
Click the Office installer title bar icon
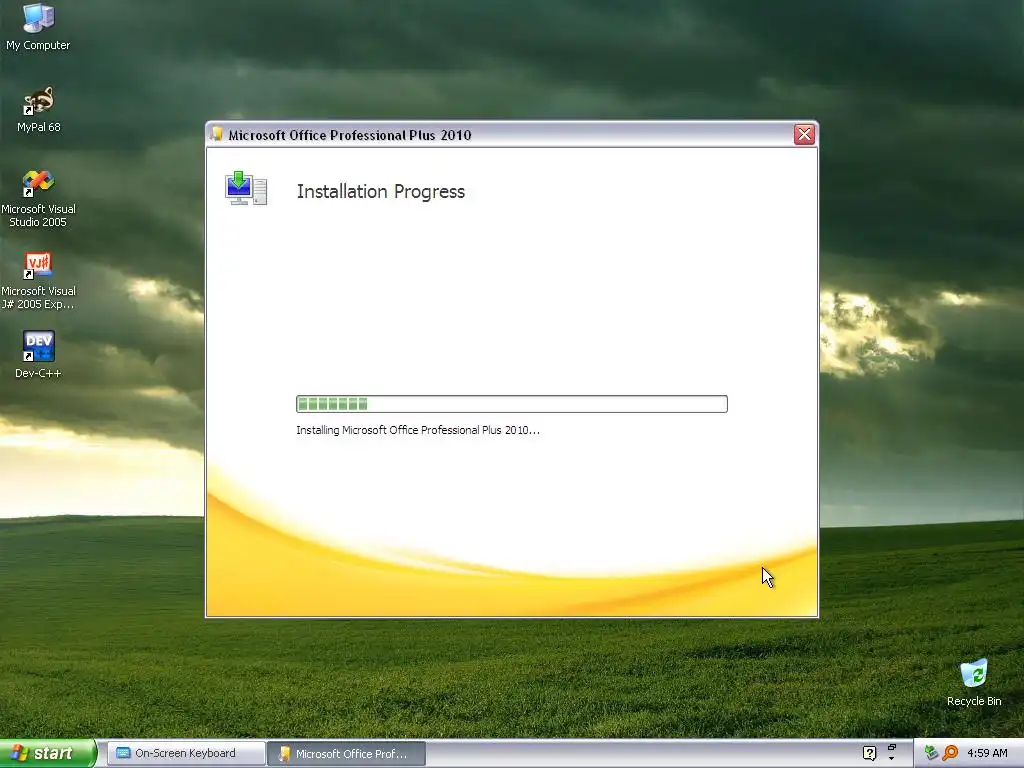217,134
